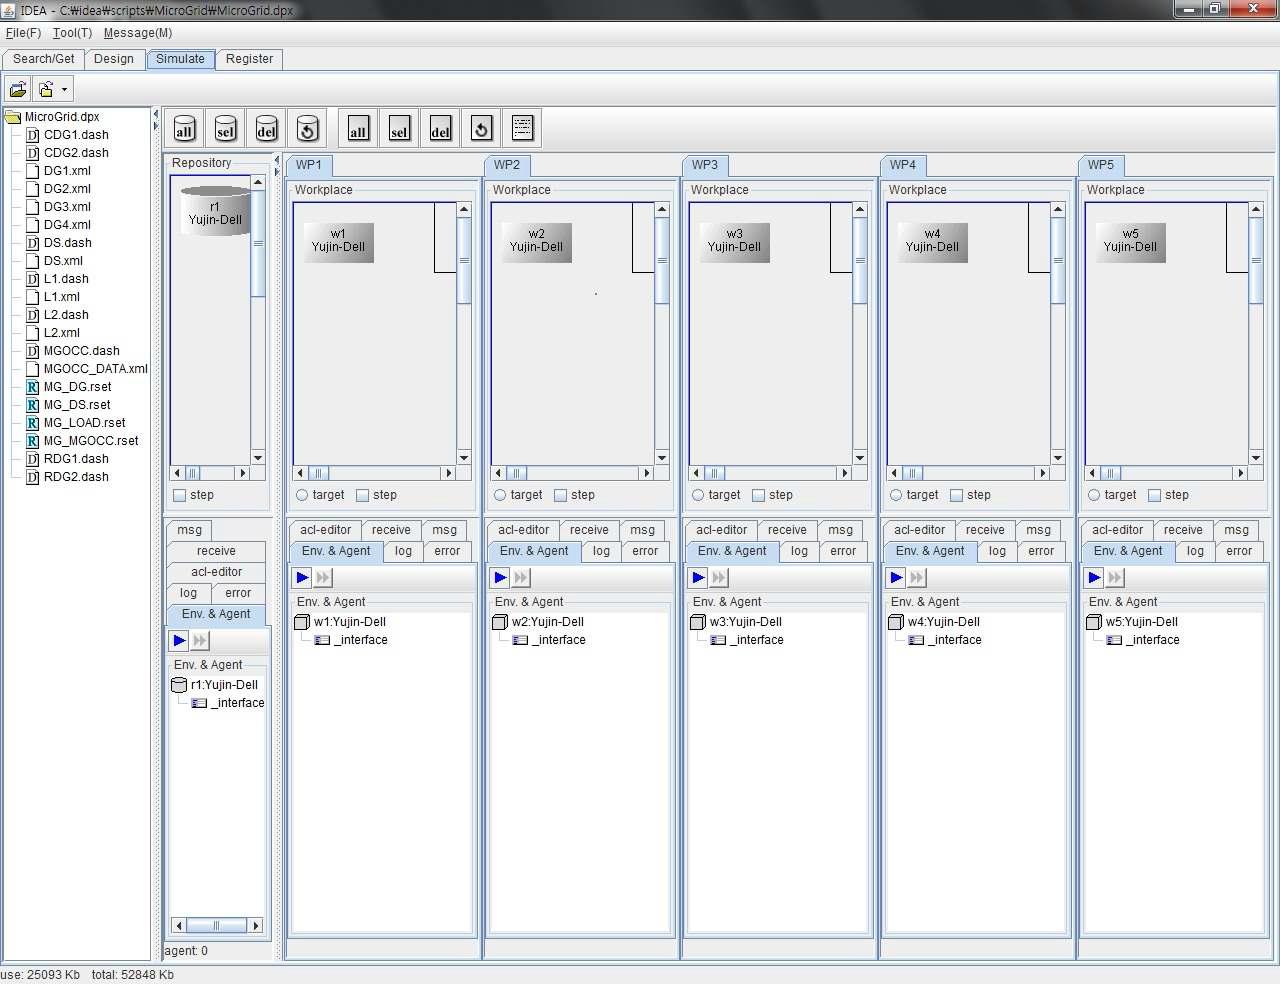Image resolution: width=1280 pixels, height=984 pixels.
Task: Open the receive tab in Repository panel
Action: coord(216,551)
